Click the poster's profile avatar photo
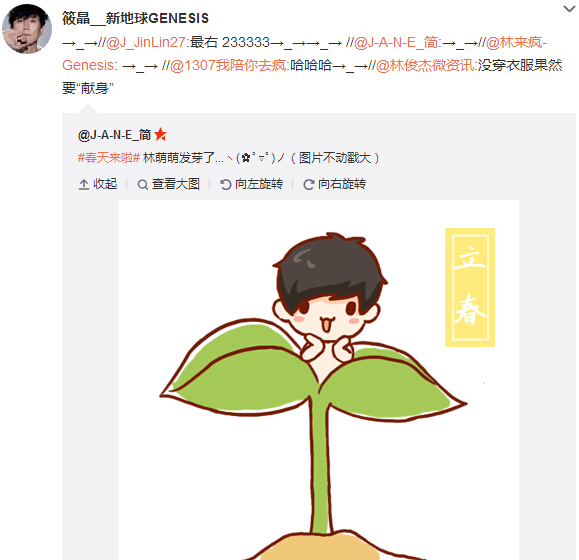Screen dimensions: 579x560 point(27,29)
